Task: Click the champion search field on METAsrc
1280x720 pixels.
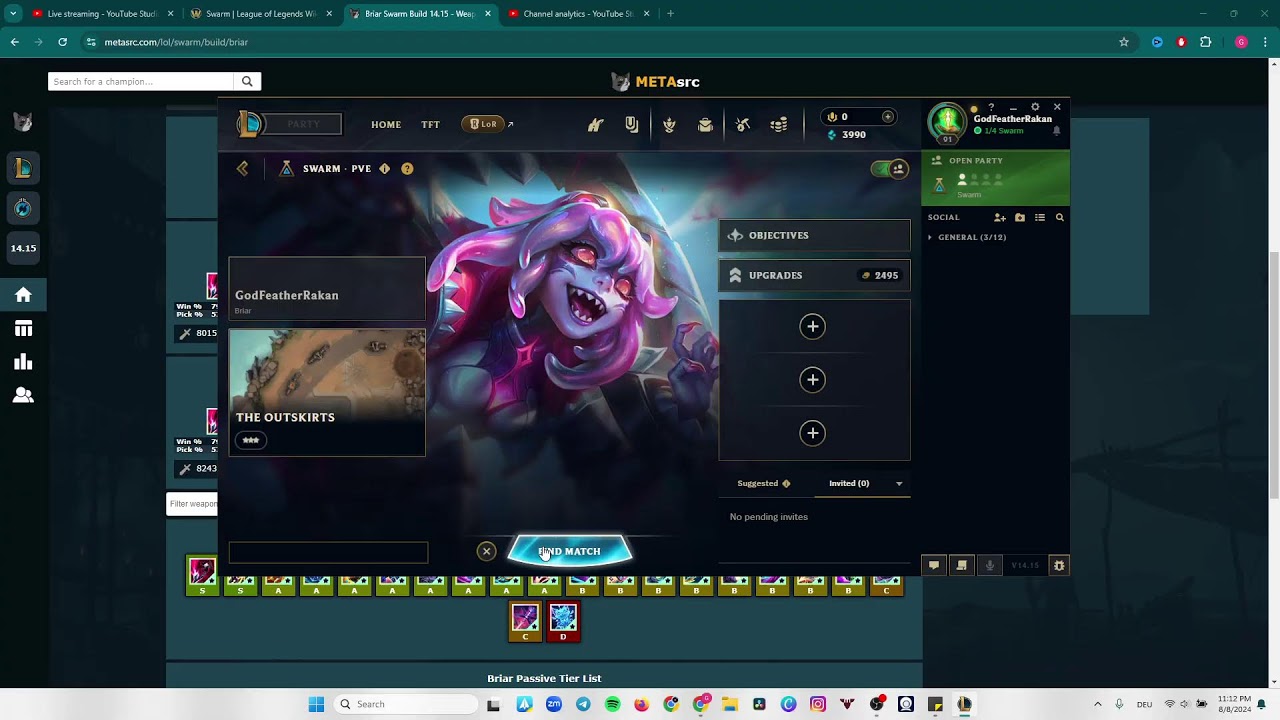Action: (140, 81)
